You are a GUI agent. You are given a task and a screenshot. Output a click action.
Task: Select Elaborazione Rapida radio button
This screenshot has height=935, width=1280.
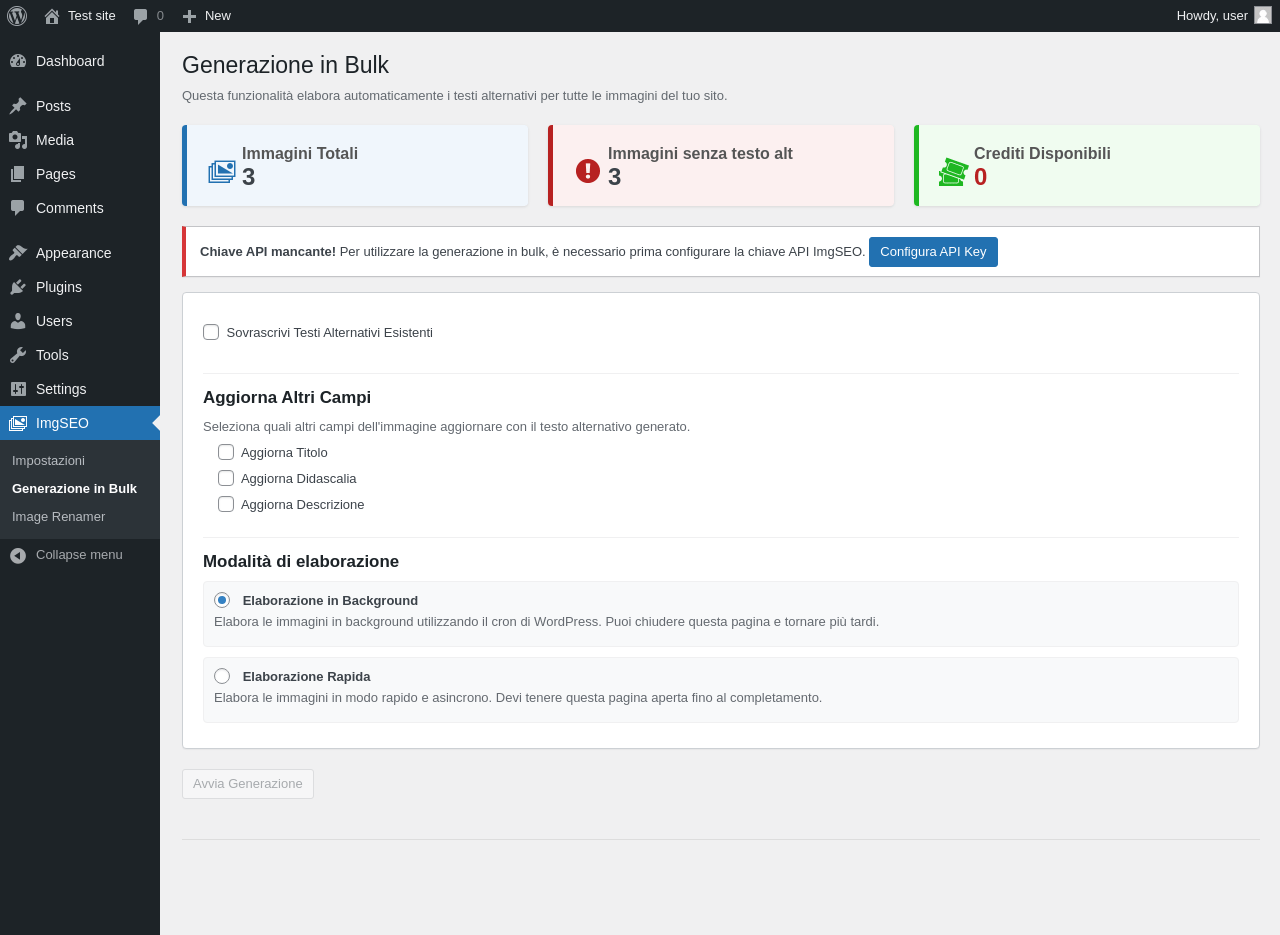coord(222,676)
